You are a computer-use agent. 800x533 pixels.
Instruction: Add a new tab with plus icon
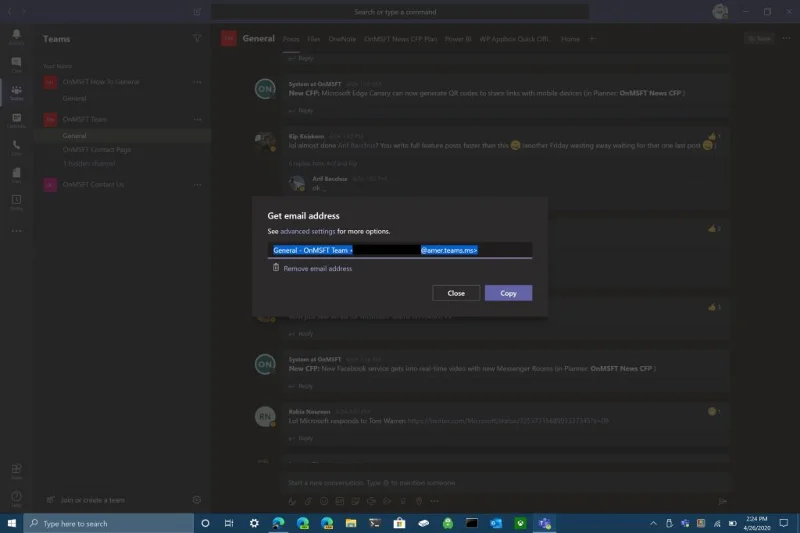point(592,39)
